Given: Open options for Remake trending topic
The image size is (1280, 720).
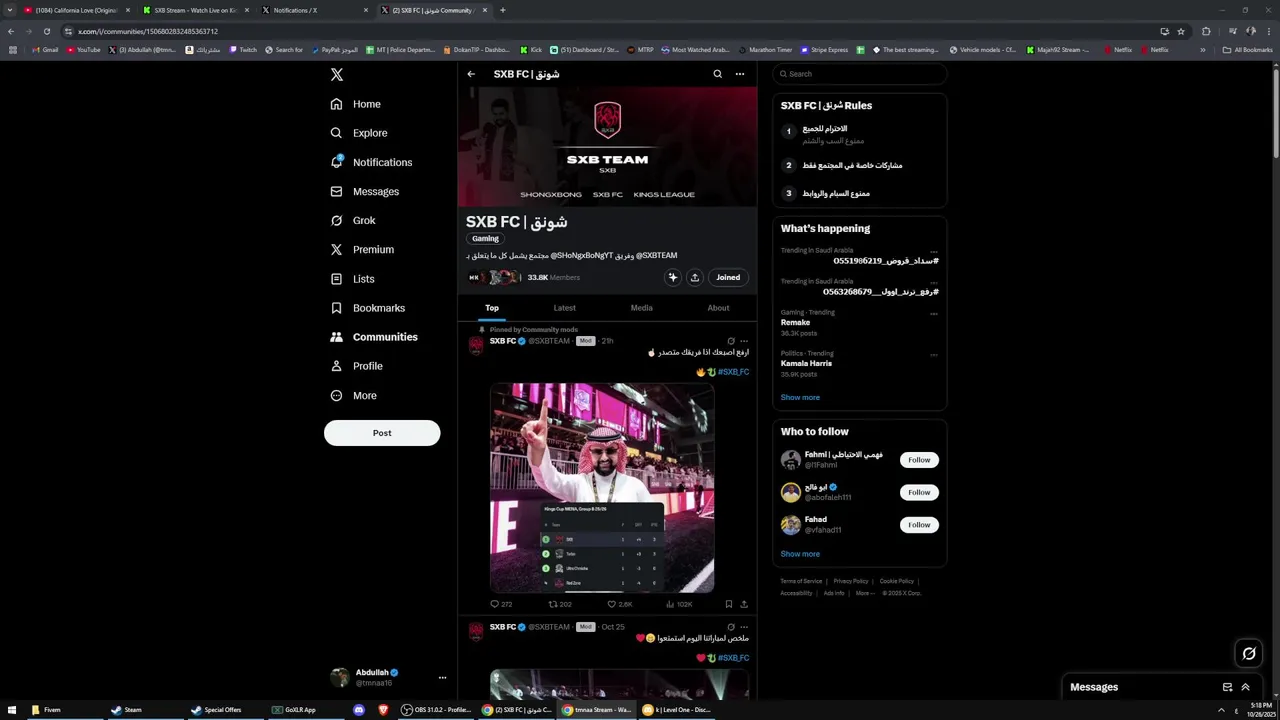Looking at the screenshot, I should point(934,314).
